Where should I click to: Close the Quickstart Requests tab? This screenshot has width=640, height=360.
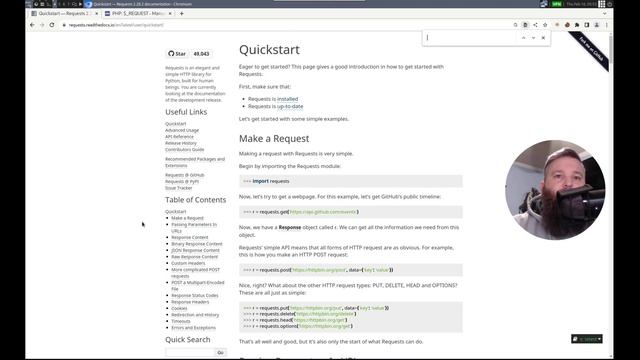point(97,13)
